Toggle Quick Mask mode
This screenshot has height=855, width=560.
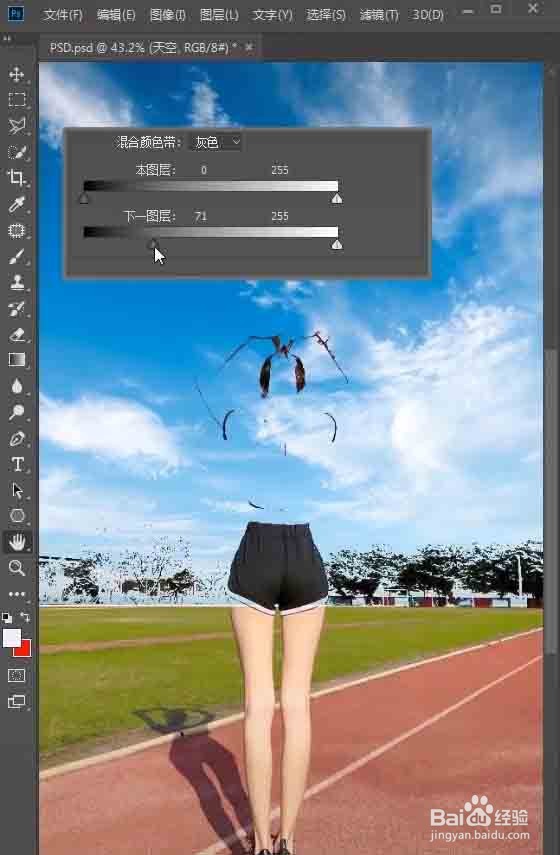click(x=16, y=676)
